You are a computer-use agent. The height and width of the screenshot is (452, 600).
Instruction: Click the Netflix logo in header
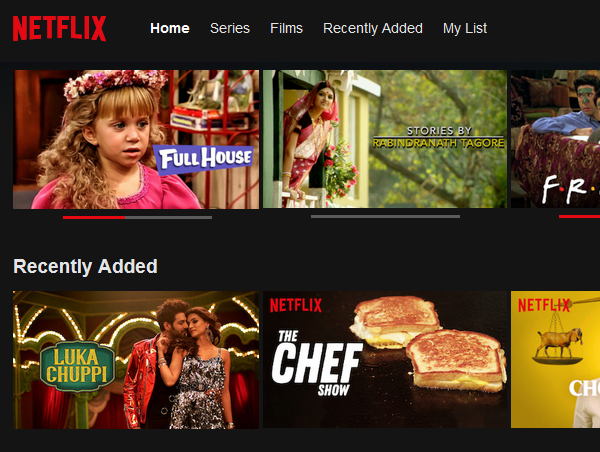(59, 28)
